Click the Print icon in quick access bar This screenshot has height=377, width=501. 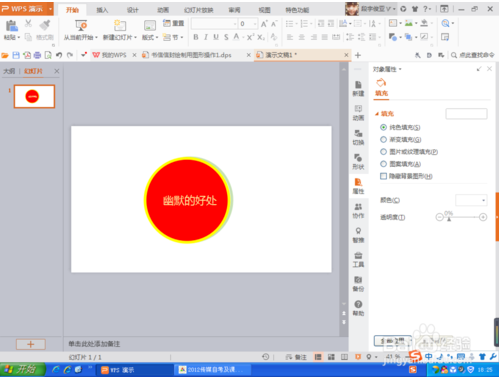pos(37,55)
